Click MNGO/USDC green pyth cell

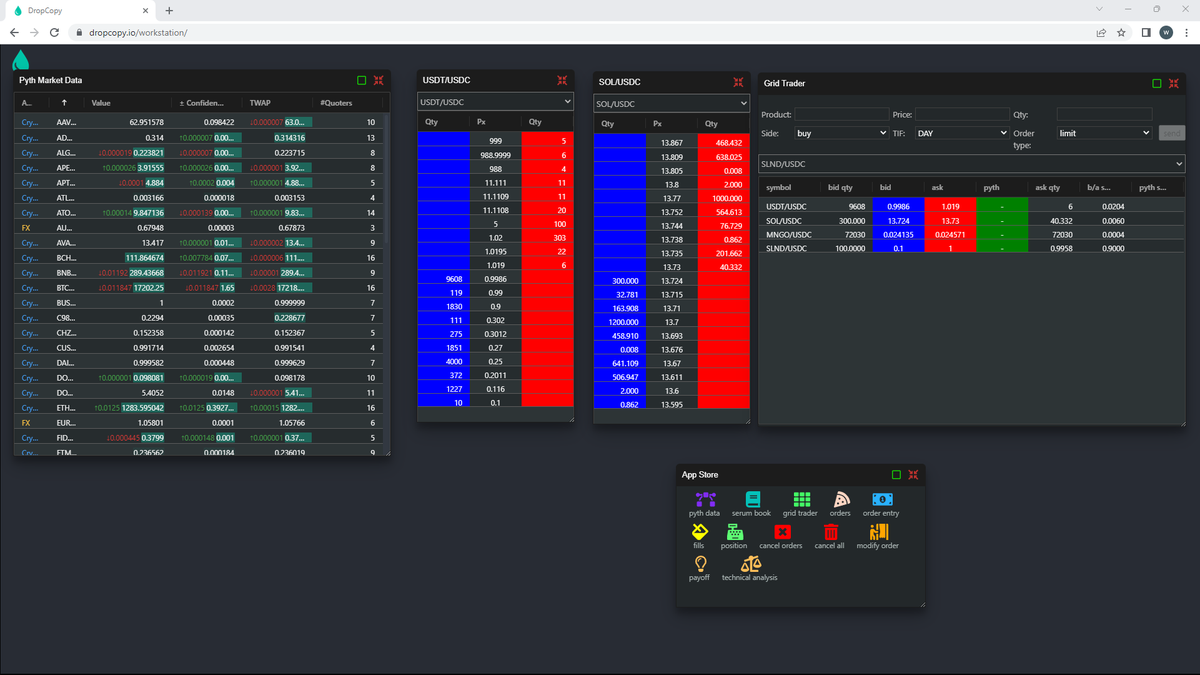[1002, 234]
